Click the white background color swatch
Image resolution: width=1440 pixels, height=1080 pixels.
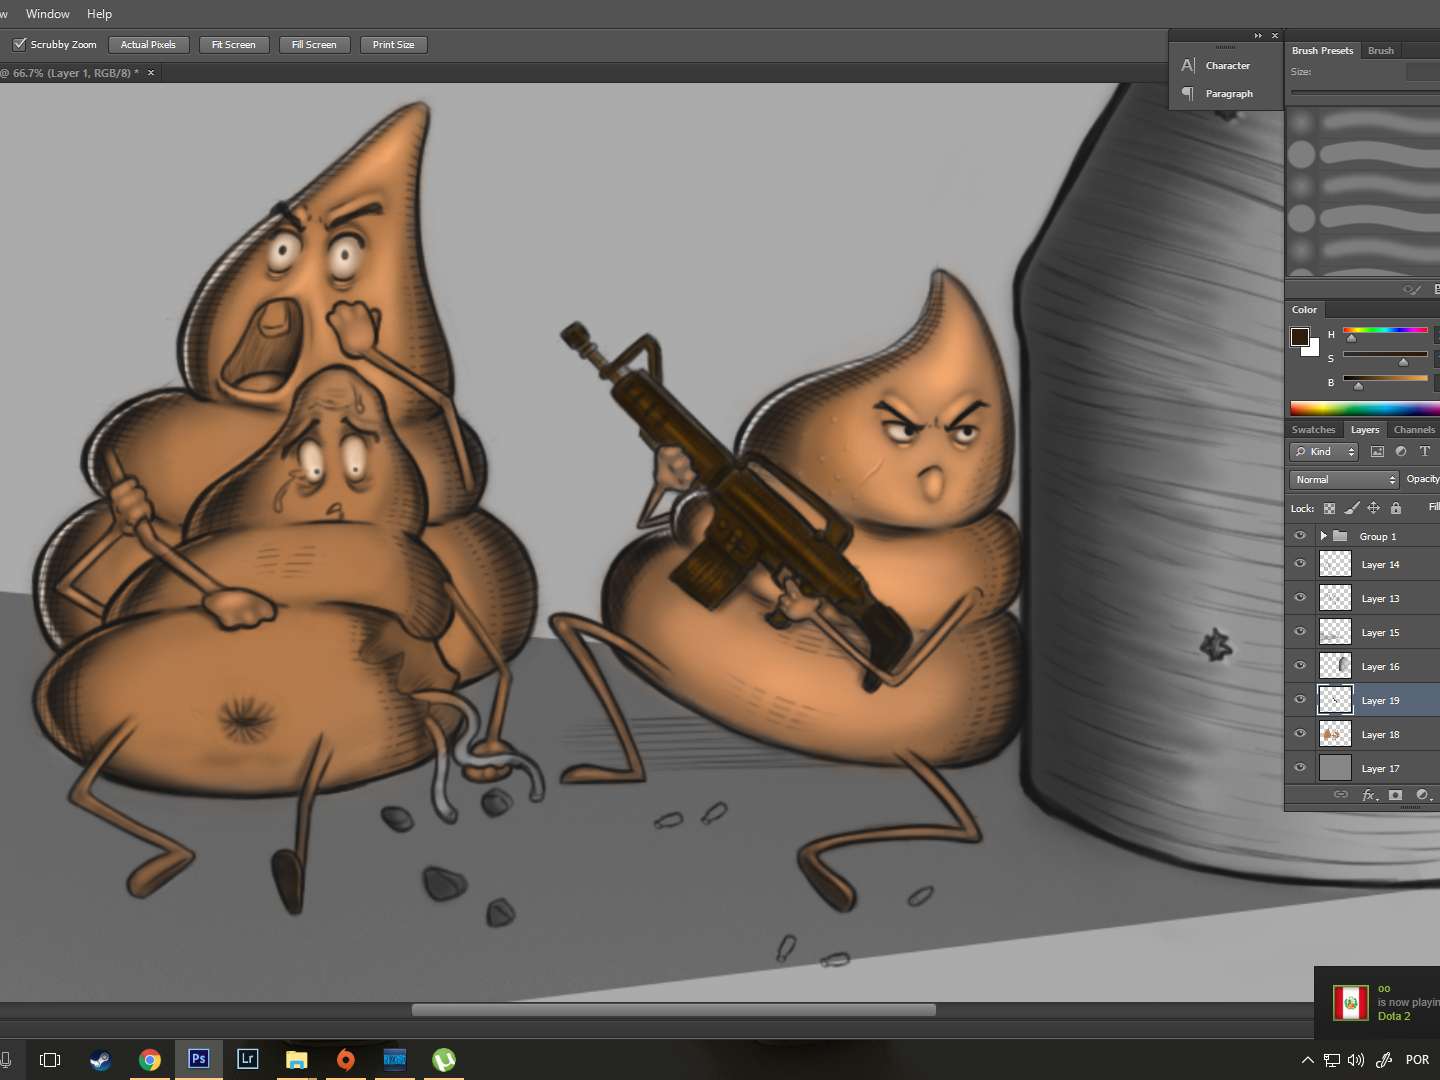pyautogui.click(x=1313, y=349)
